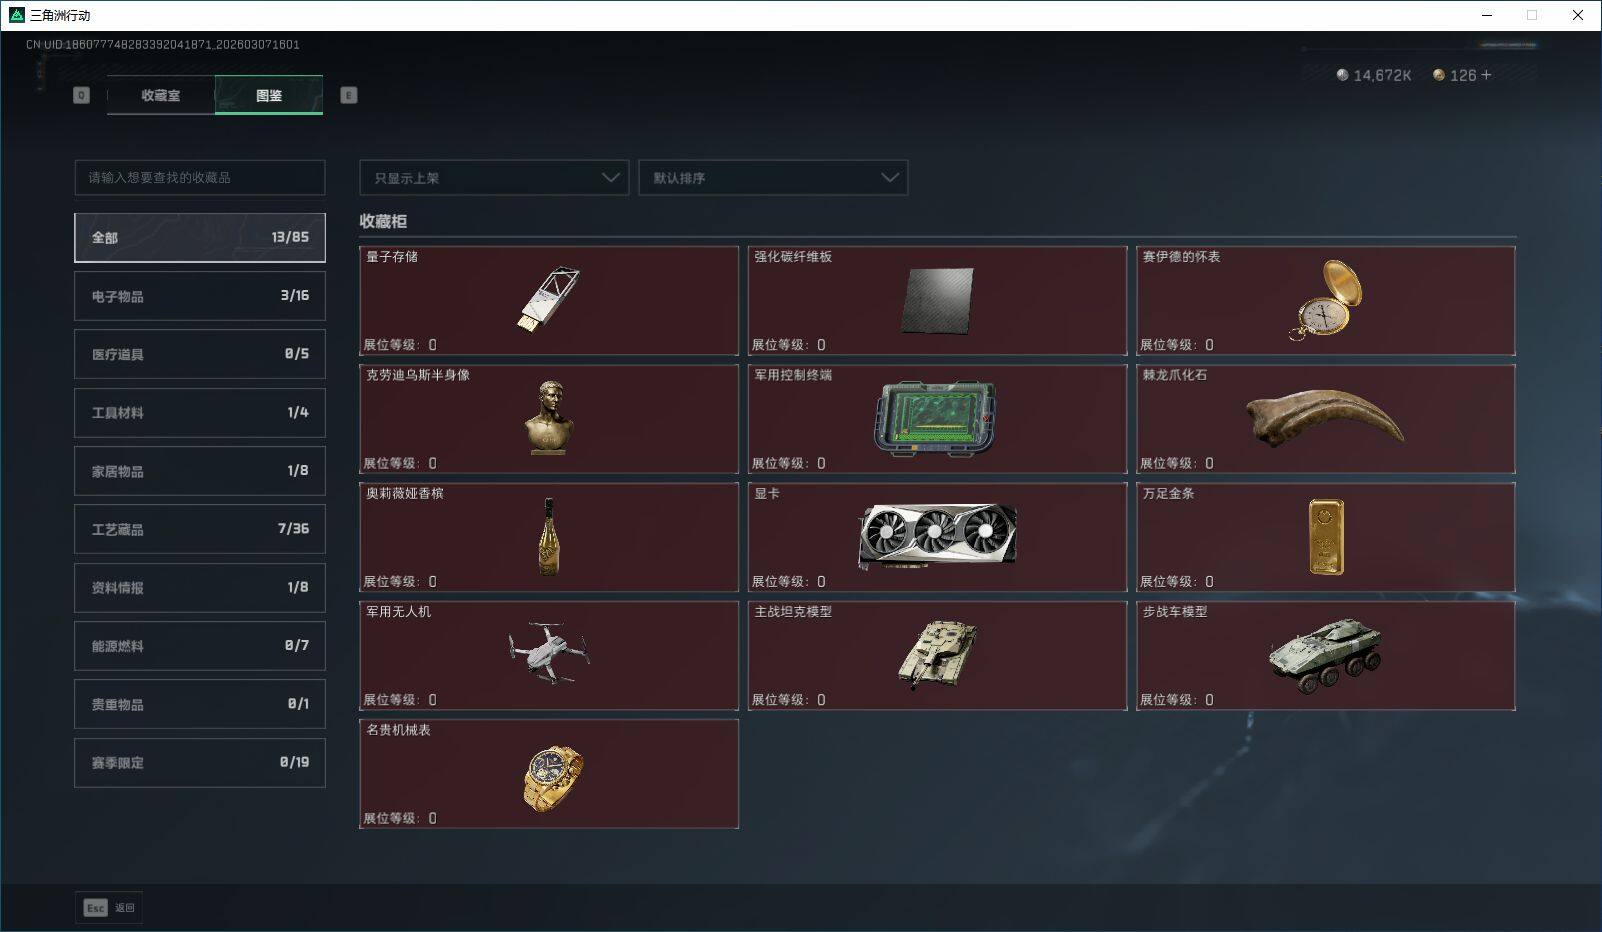
Task: Open the 军用控制终端 item icon
Action: click(936, 418)
